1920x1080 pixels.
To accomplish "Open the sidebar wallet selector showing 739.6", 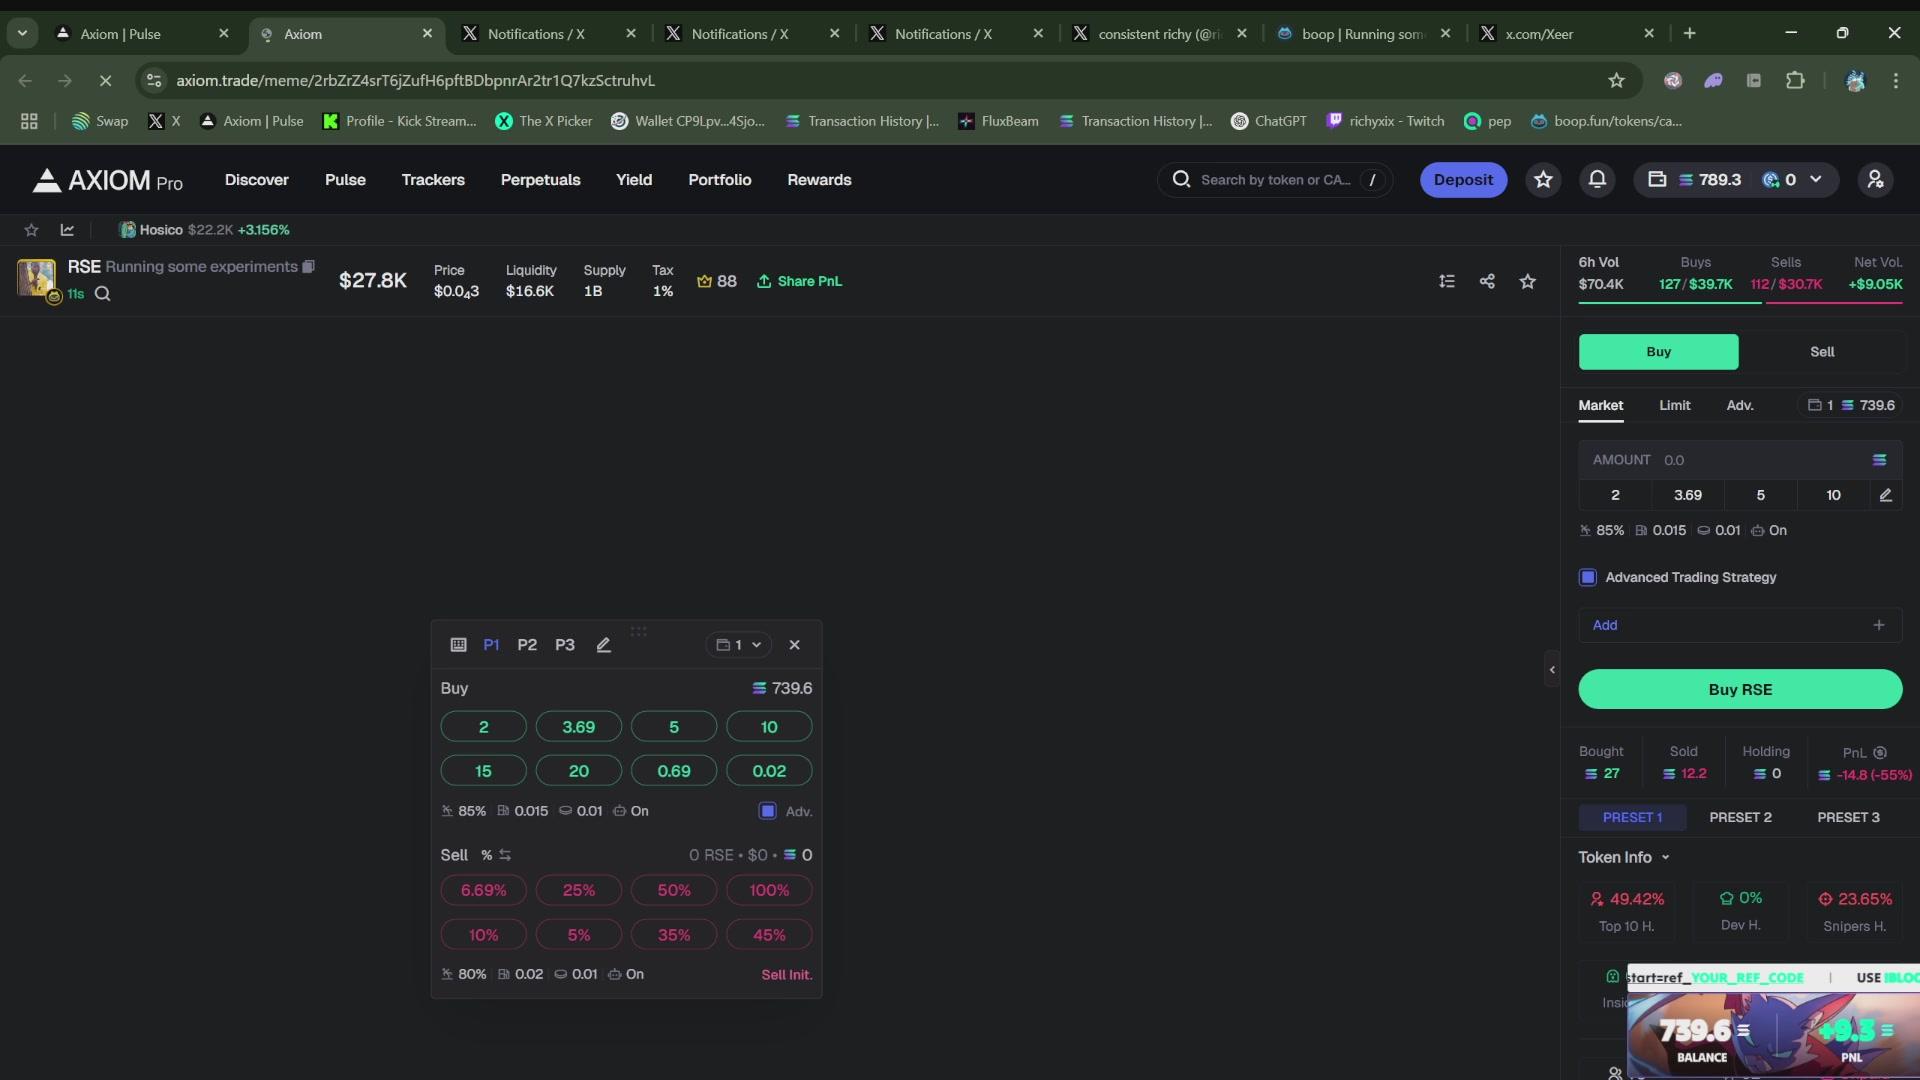I will point(1851,405).
